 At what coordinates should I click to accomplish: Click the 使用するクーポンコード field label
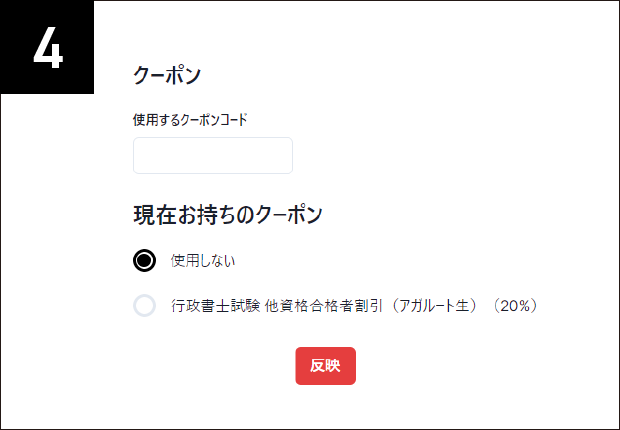tap(189, 119)
